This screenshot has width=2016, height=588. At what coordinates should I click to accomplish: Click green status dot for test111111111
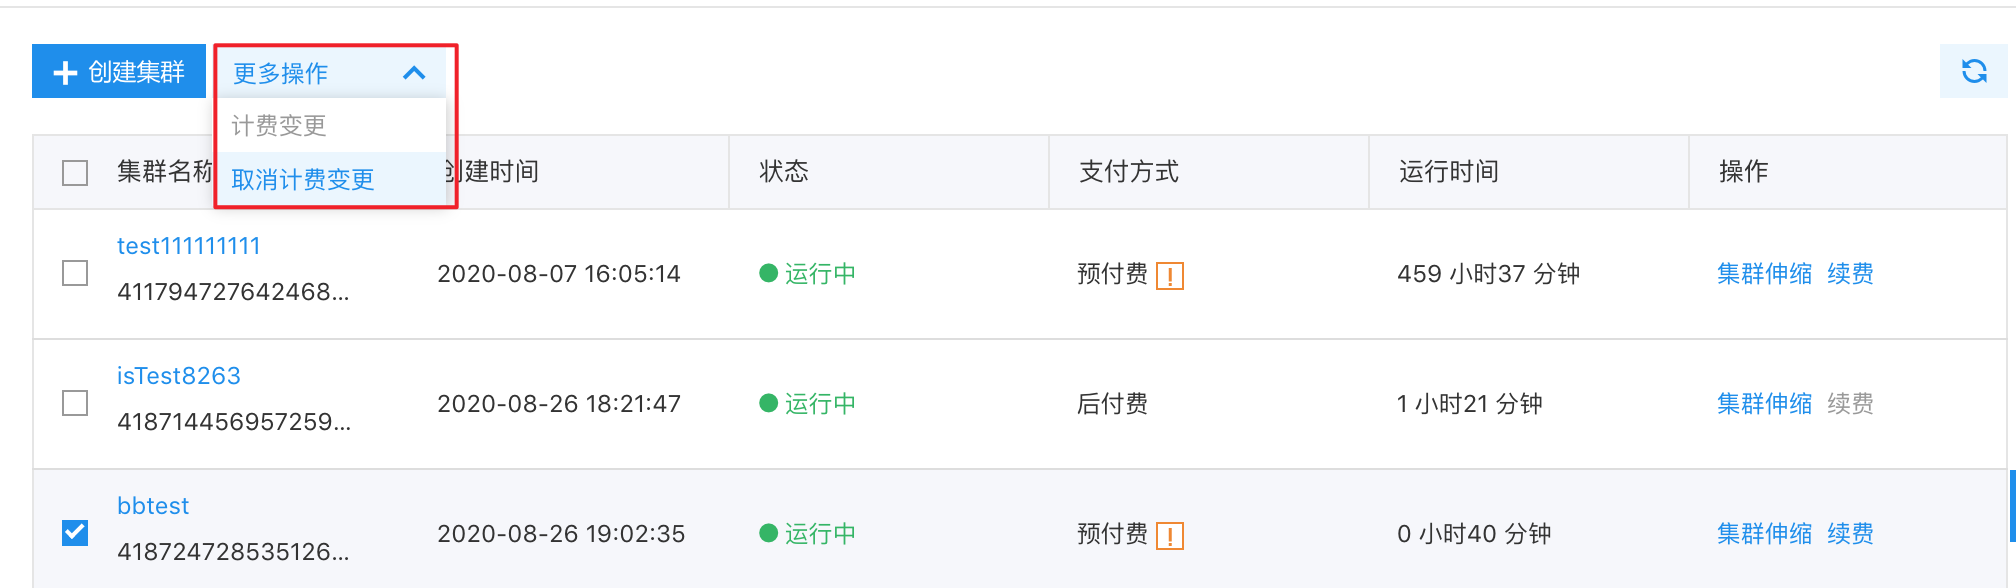pyautogui.click(x=768, y=273)
